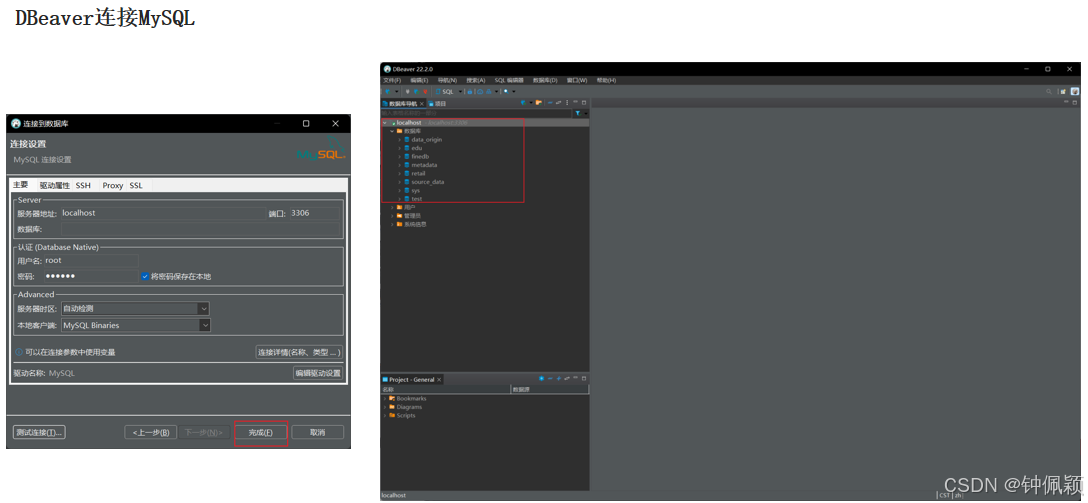1088x503 pixels.
Task: Select the retail database in tree
Action: [x=418, y=173]
